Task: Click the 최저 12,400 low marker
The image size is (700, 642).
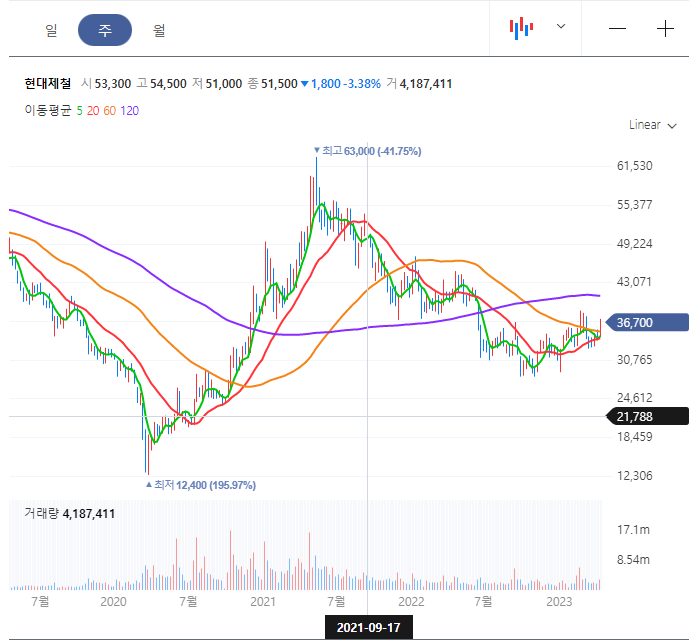Action: click(x=201, y=485)
